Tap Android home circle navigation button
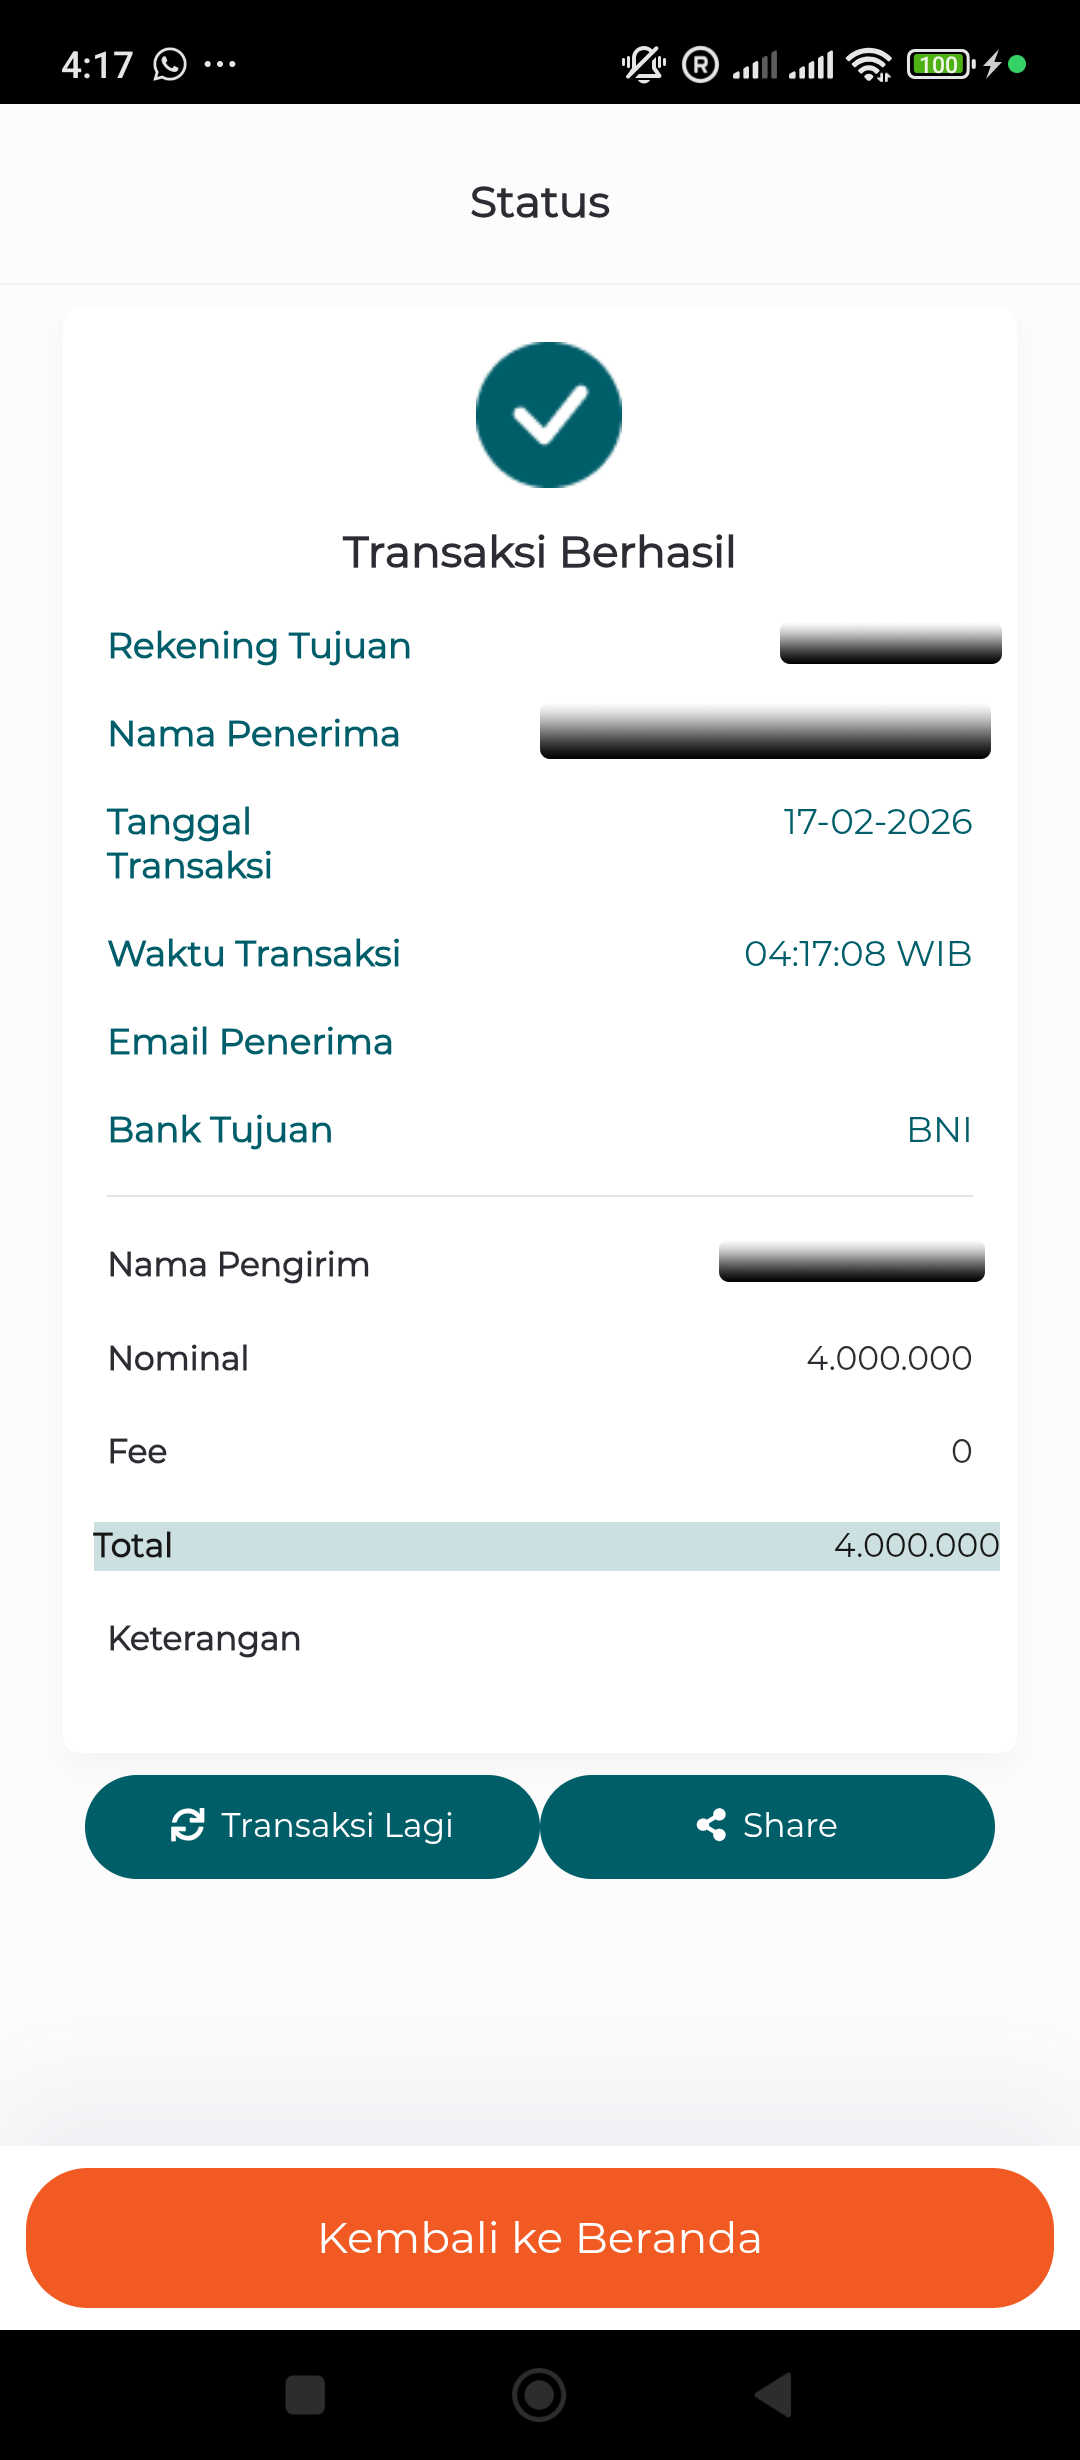The image size is (1080, 2460). point(539,2395)
